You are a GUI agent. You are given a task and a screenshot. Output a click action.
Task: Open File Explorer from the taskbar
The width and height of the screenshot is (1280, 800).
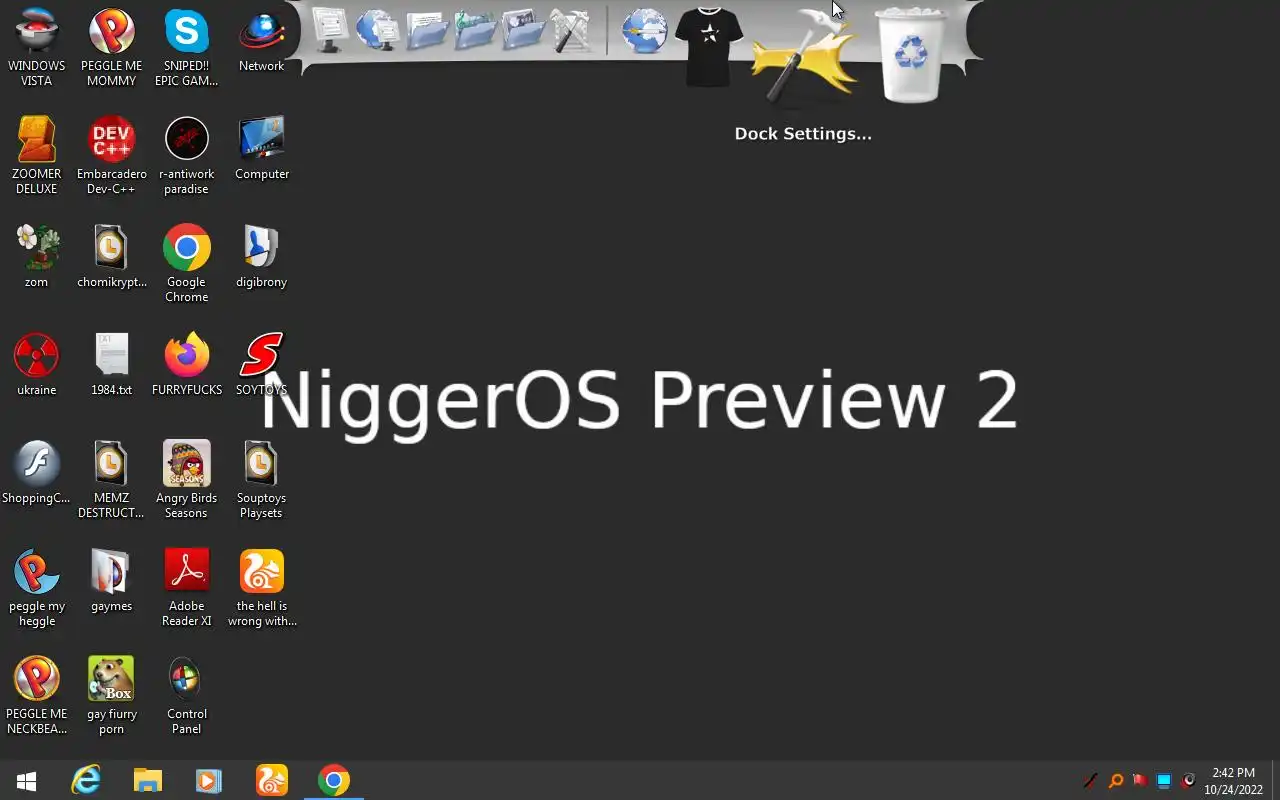coord(148,780)
